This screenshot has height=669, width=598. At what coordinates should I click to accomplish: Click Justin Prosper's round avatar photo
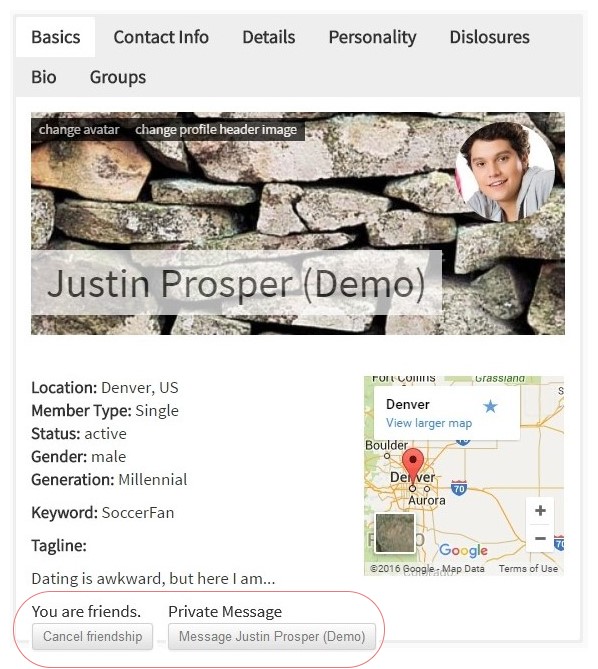click(x=505, y=172)
